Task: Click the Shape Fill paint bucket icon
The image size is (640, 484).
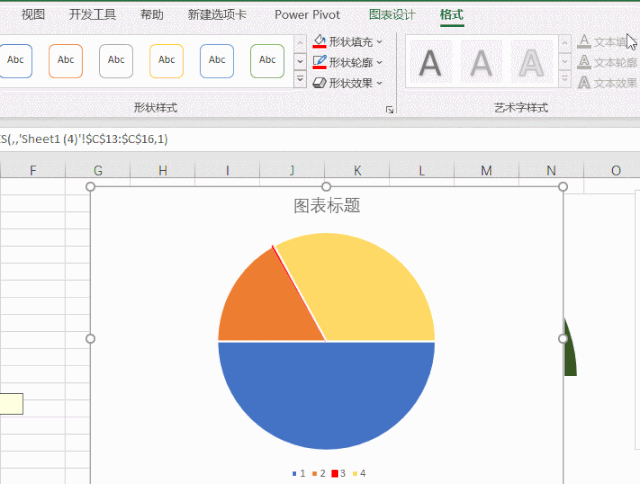Action: (319, 41)
